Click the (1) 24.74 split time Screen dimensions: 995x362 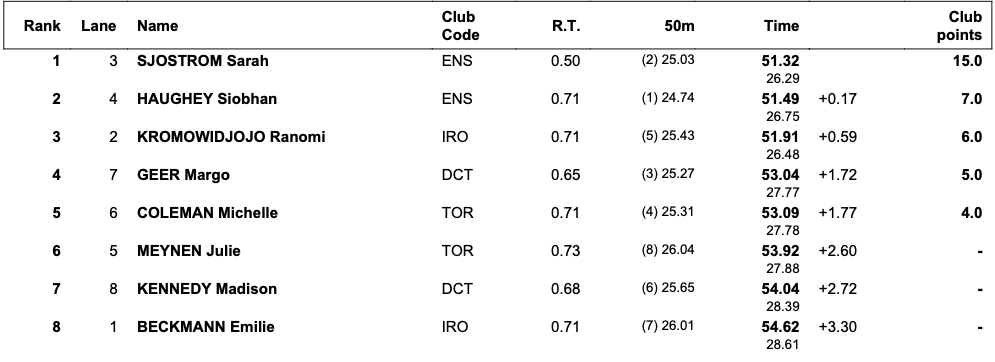[x=668, y=98]
